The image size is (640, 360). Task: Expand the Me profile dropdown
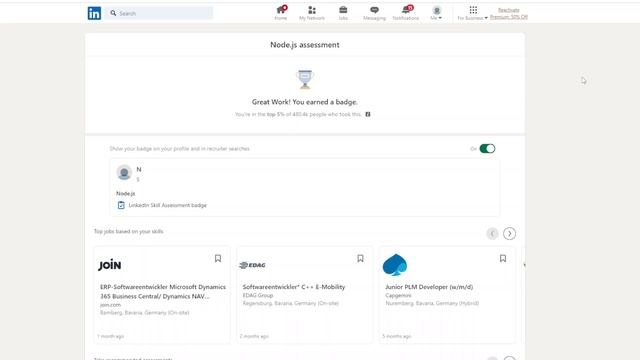point(436,13)
